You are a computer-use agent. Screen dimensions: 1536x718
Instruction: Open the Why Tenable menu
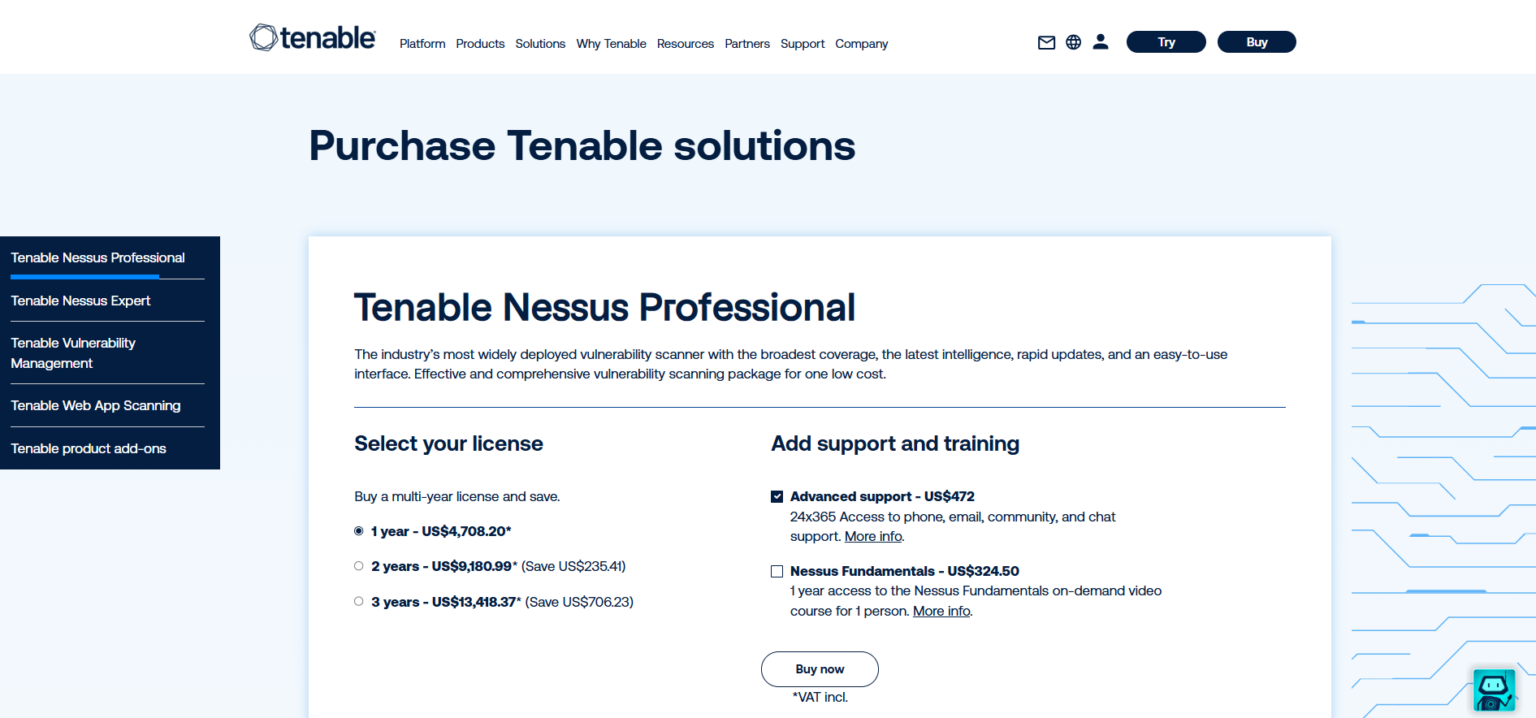click(x=611, y=43)
